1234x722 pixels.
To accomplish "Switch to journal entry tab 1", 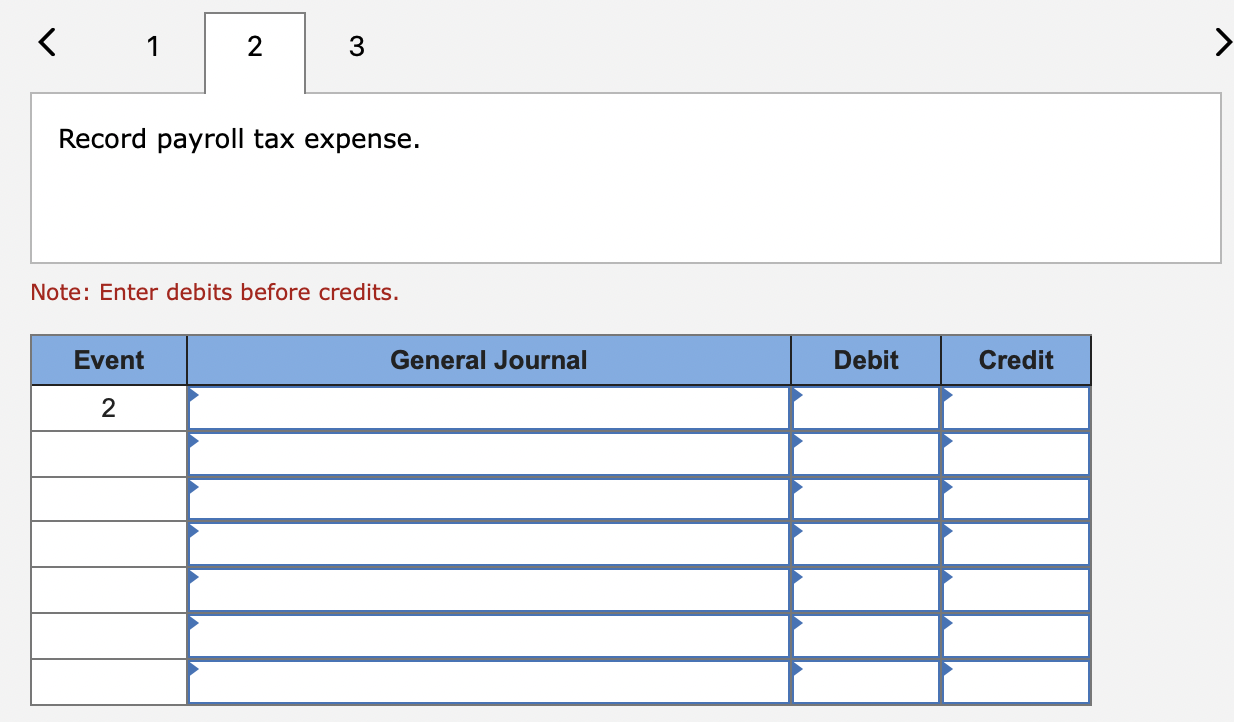I will pos(152,46).
